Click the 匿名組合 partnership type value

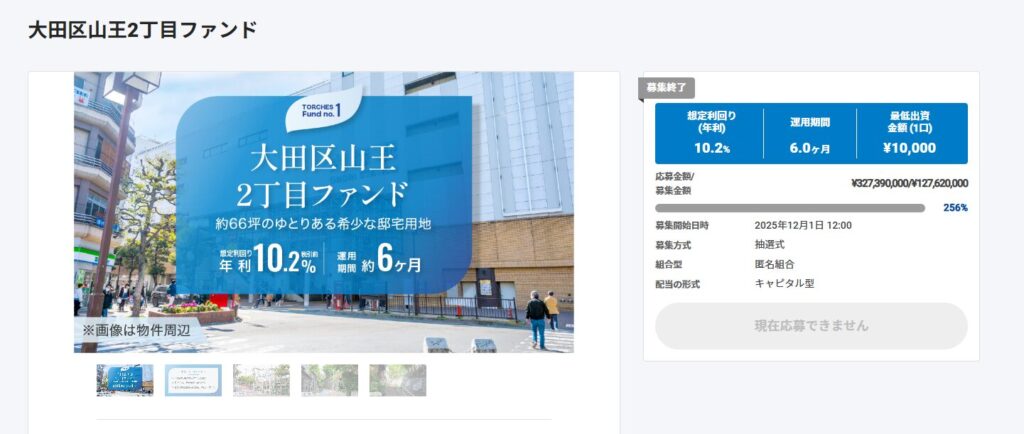click(x=775, y=265)
